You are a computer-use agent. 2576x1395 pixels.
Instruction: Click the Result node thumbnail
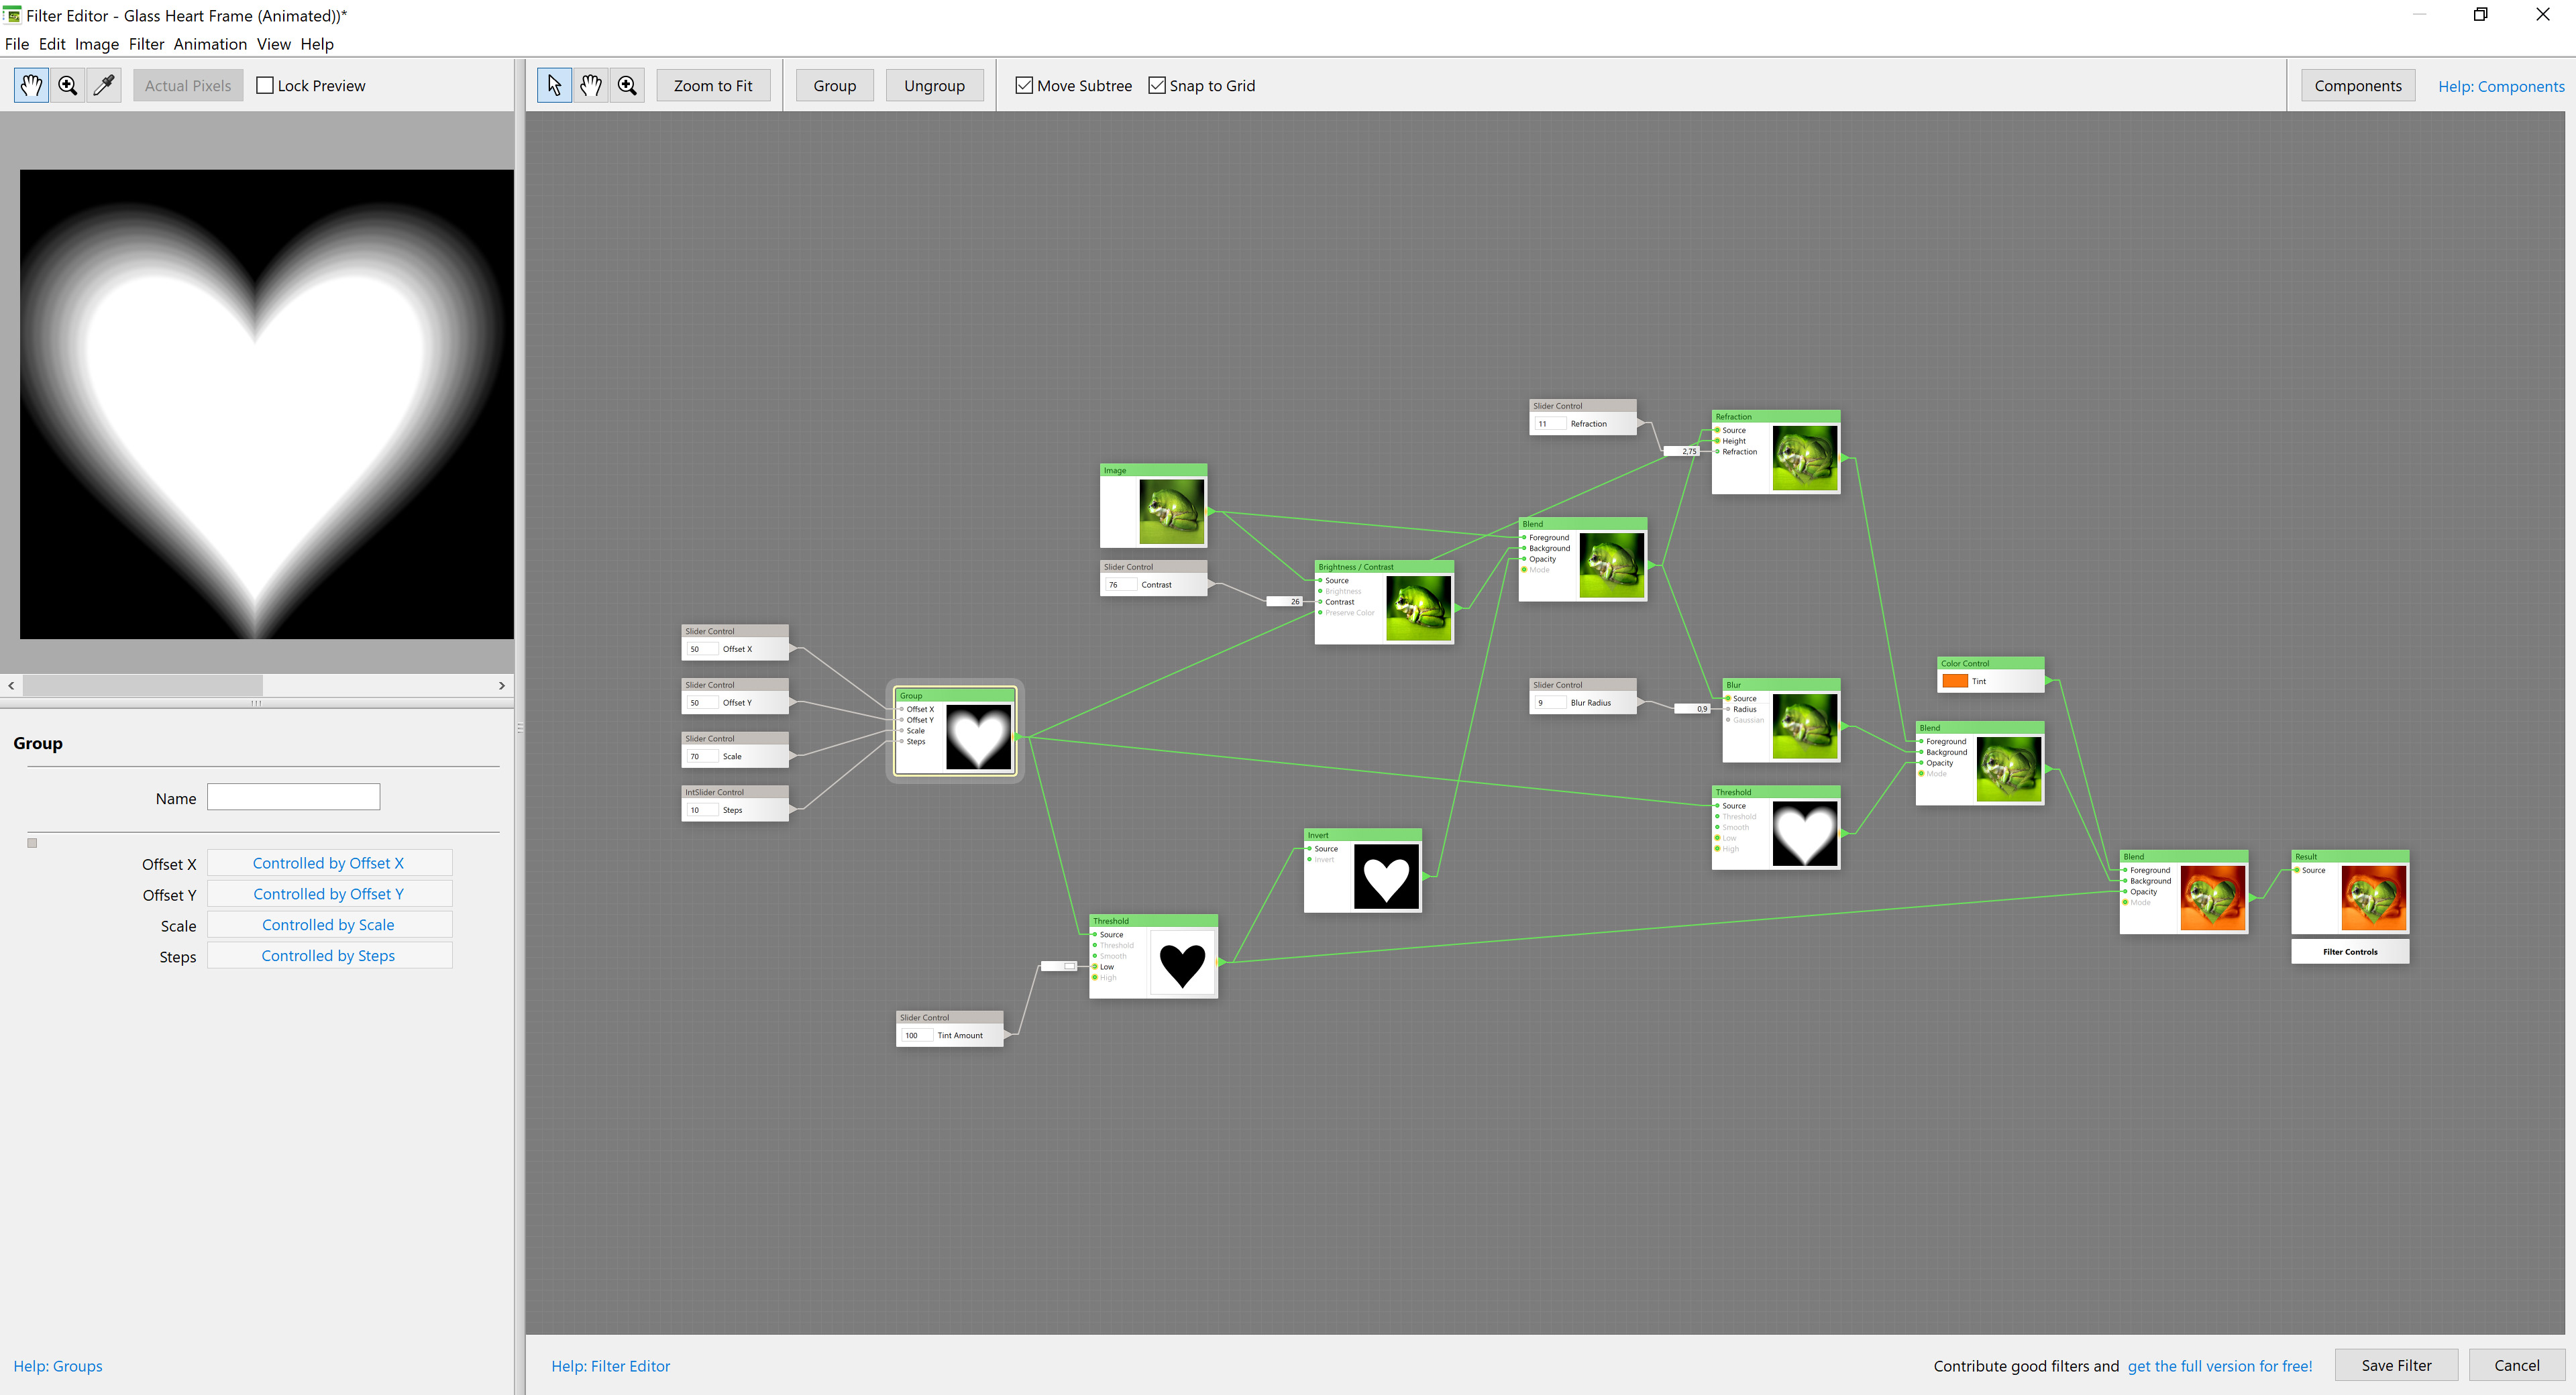coord(2373,898)
